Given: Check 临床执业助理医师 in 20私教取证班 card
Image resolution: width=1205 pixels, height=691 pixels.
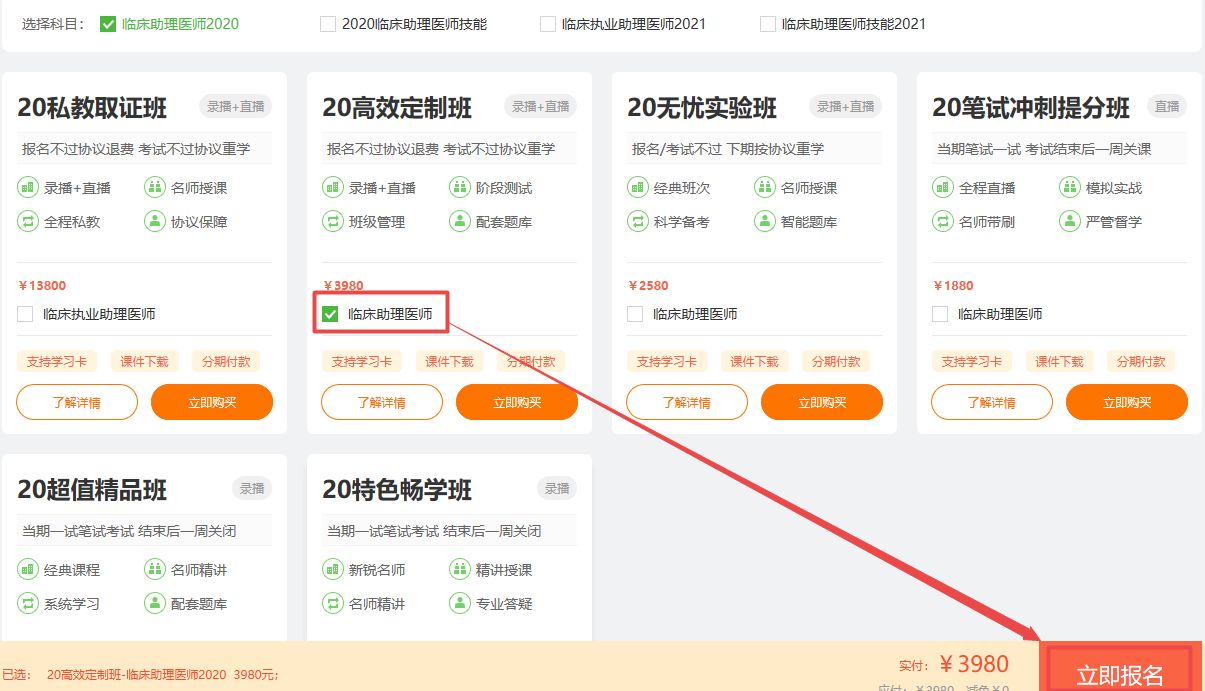Looking at the screenshot, I should tap(25, 314).
